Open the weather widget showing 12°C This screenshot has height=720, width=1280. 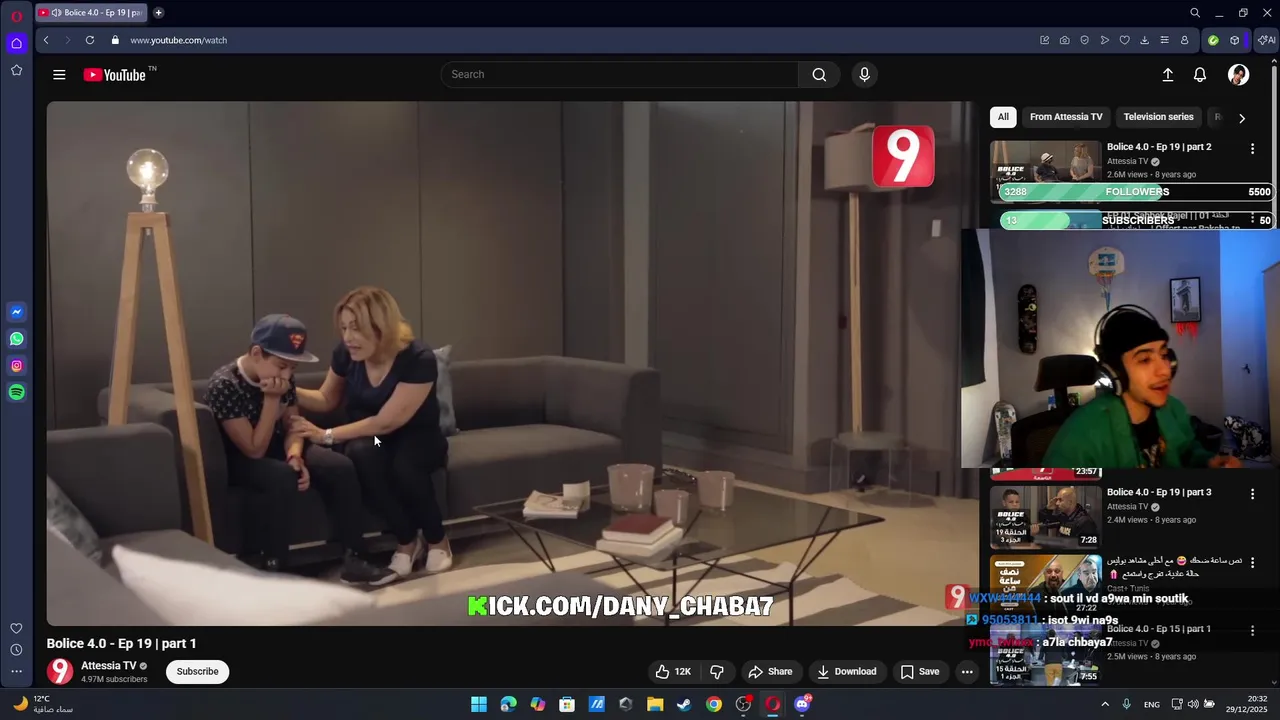42,704
